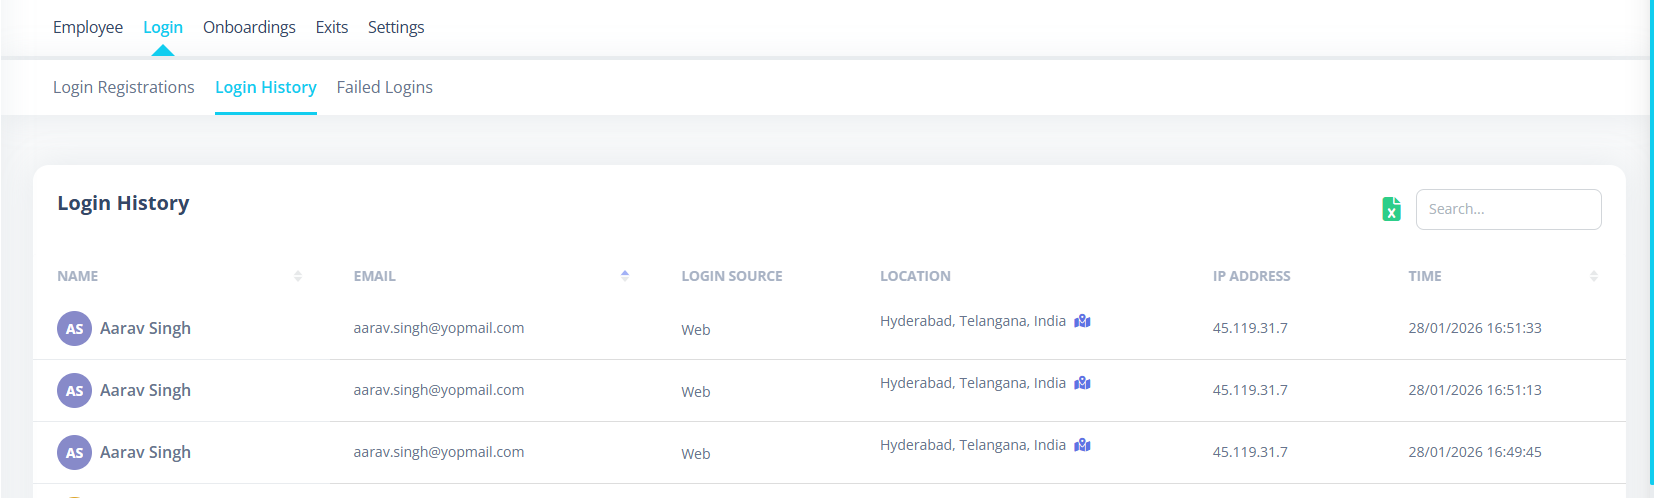
Task: Click the Login History card title
Action: 123,203
